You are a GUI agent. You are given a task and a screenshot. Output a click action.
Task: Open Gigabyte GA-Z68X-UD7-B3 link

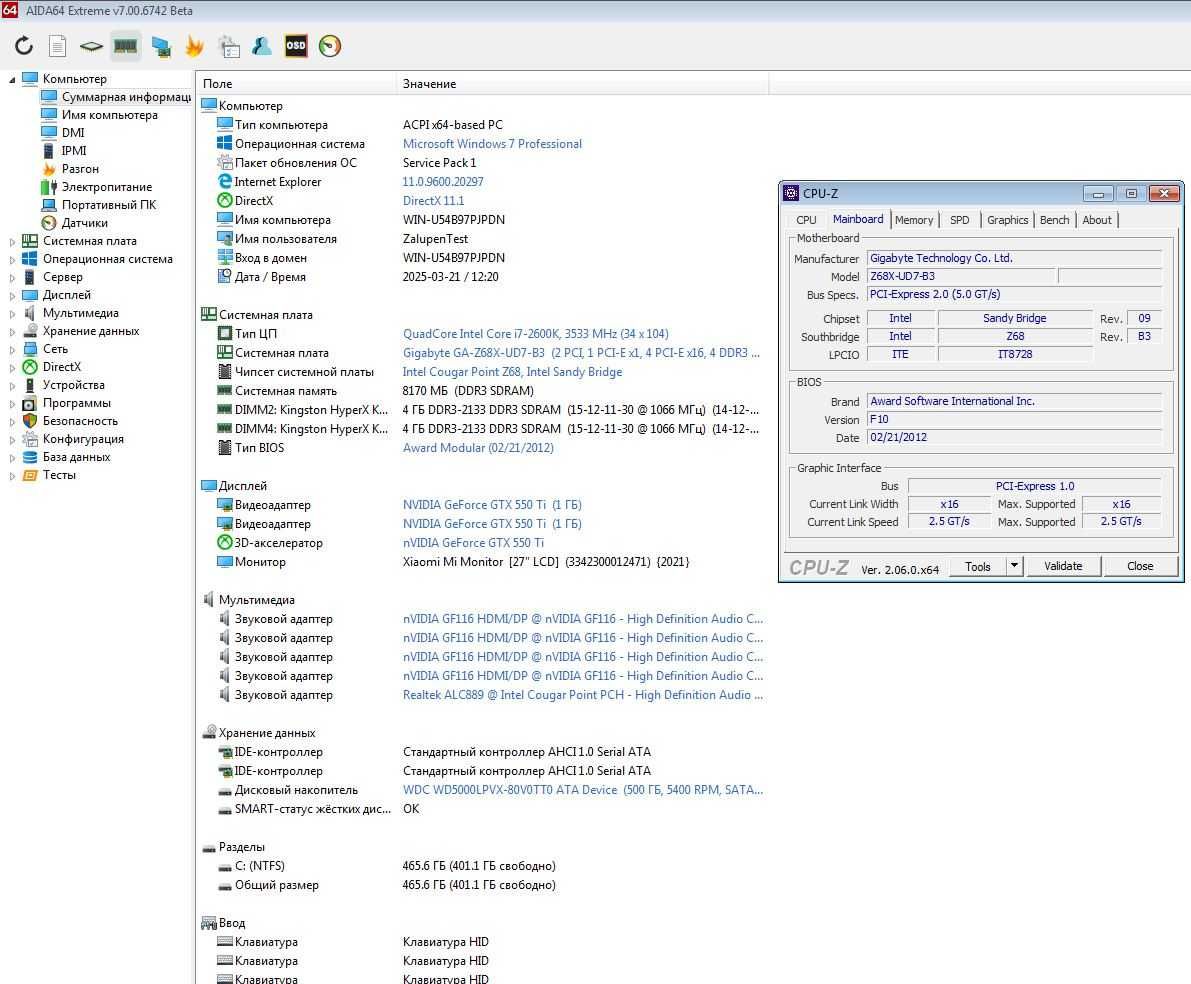point(581,353)
